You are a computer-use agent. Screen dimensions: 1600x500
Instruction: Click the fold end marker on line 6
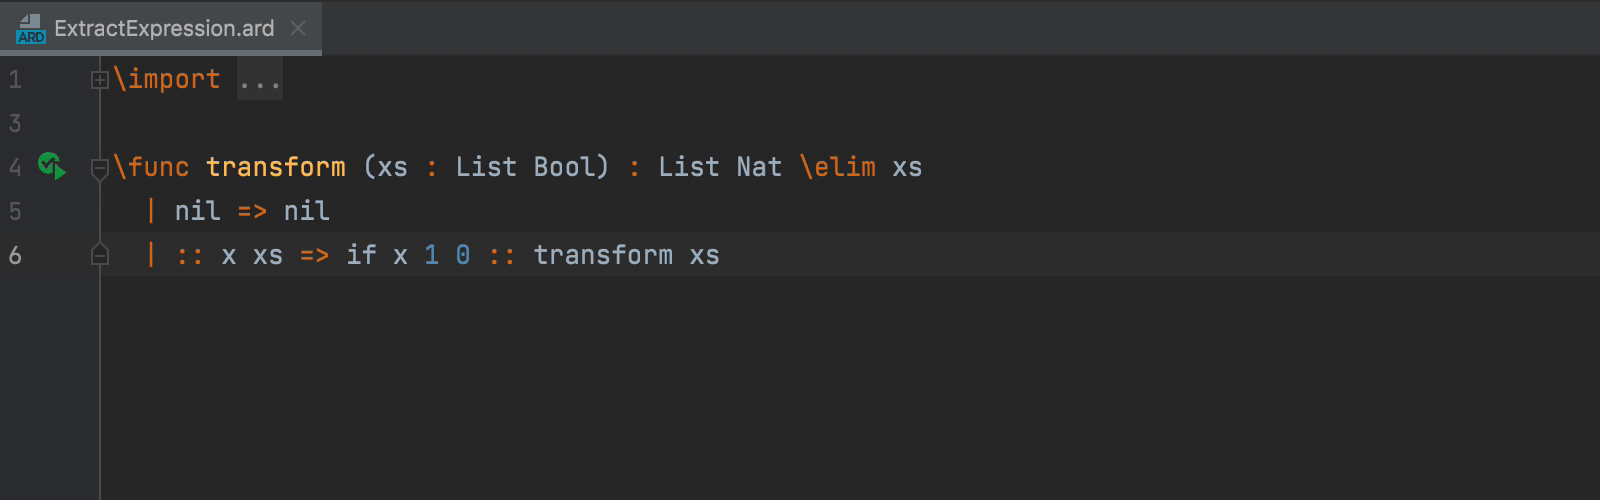[99, 254]
